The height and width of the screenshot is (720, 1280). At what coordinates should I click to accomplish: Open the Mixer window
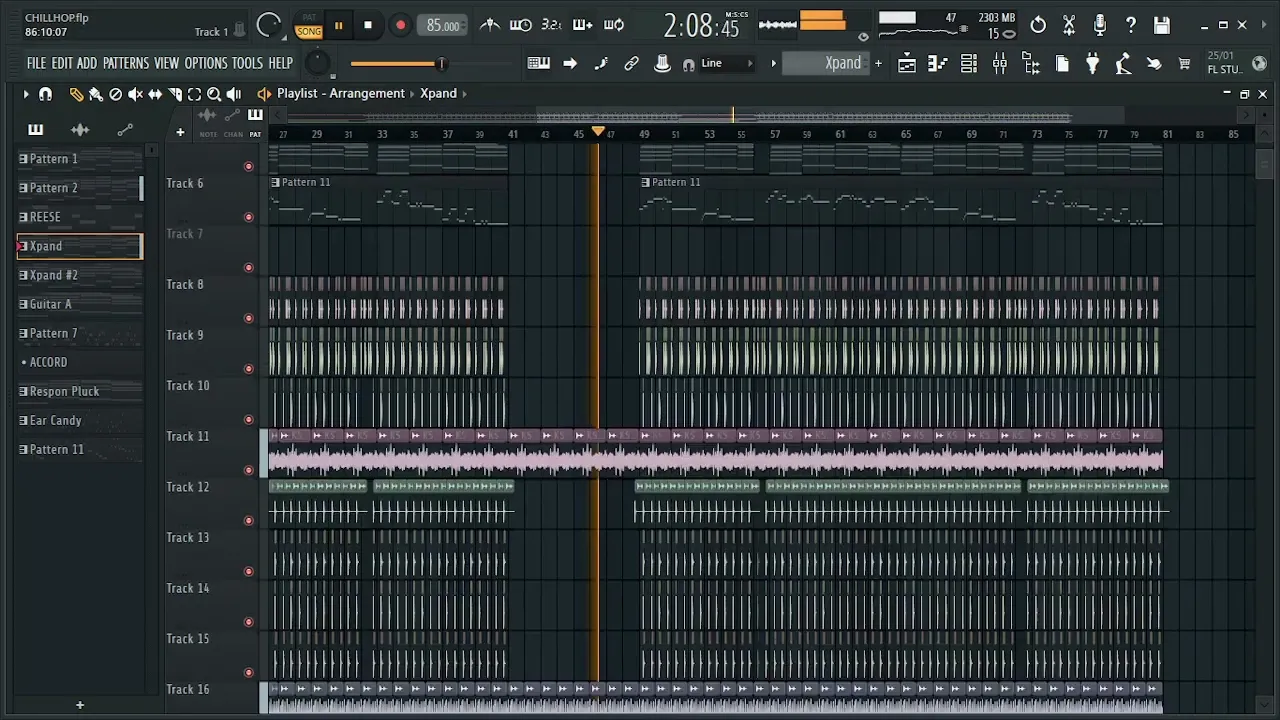point(1000,64)
